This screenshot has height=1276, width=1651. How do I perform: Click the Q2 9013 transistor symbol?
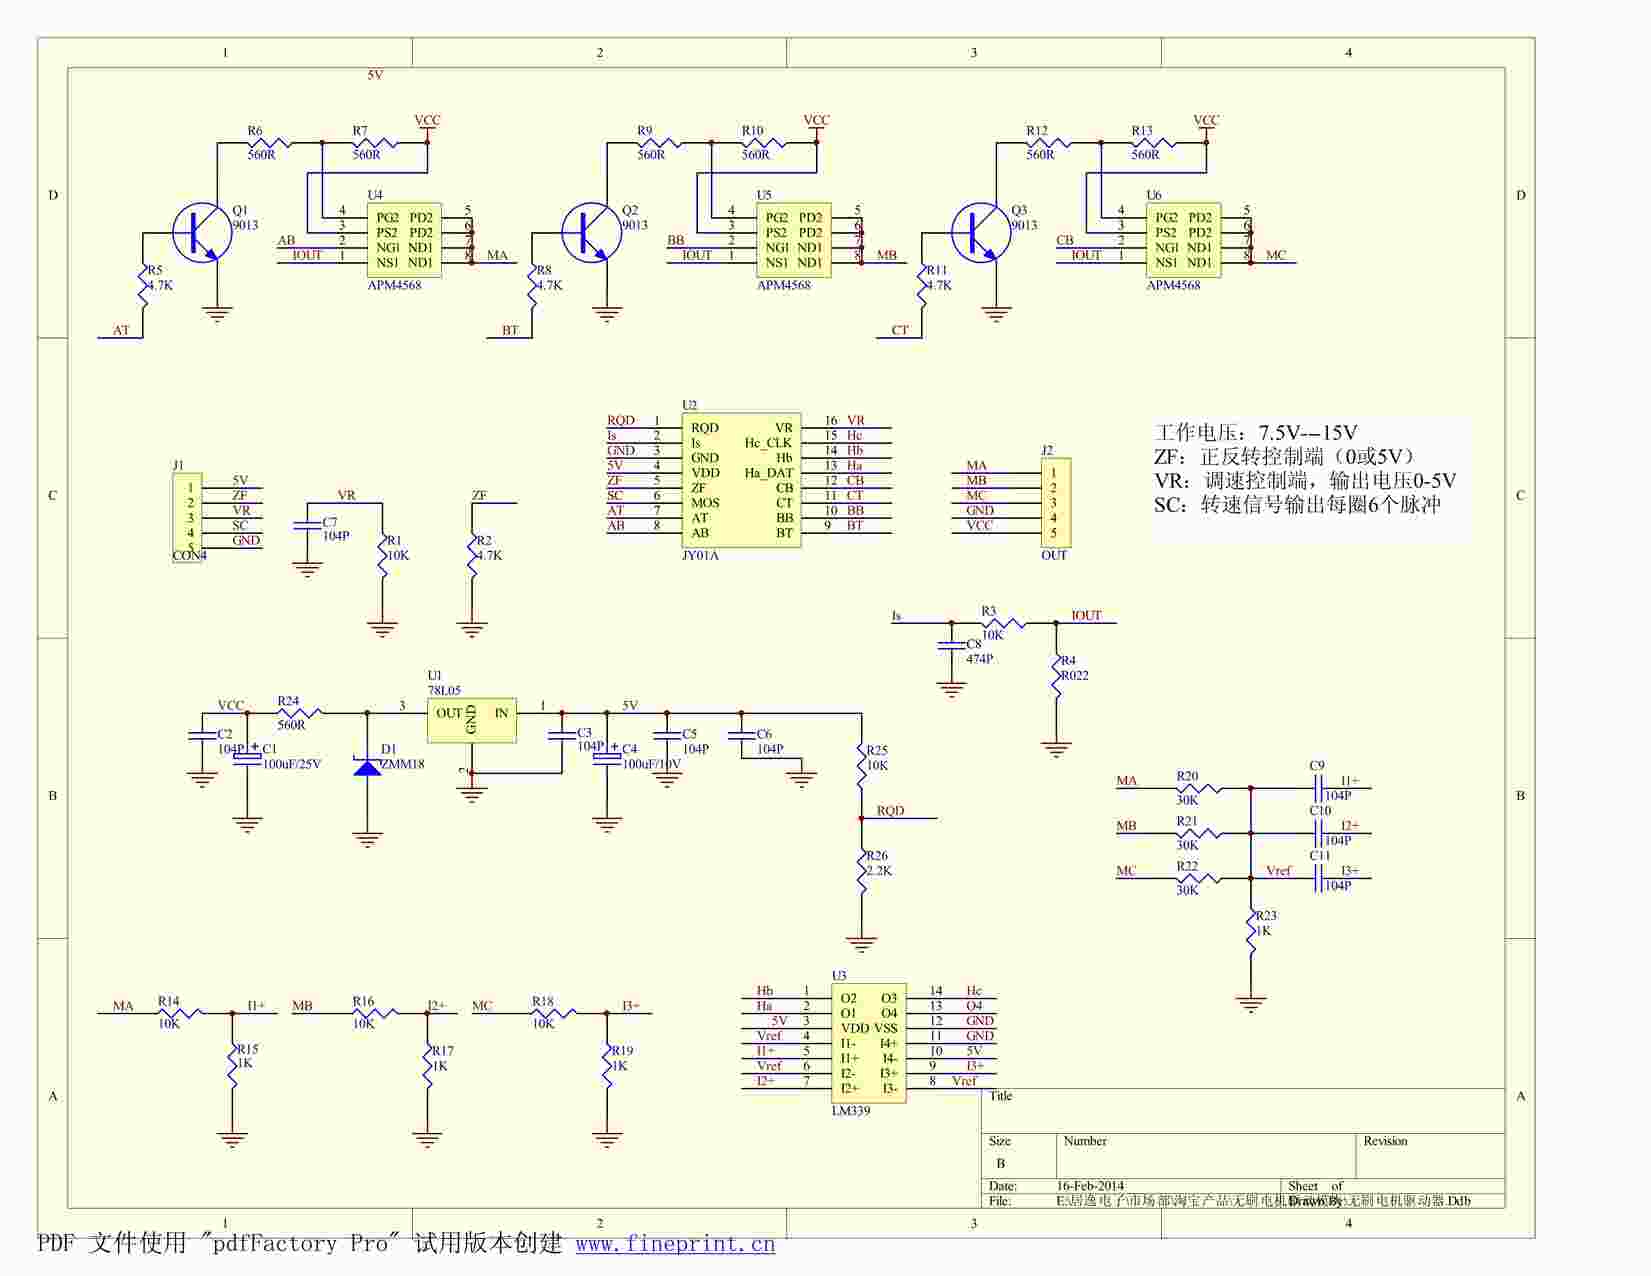click(591, 233)
